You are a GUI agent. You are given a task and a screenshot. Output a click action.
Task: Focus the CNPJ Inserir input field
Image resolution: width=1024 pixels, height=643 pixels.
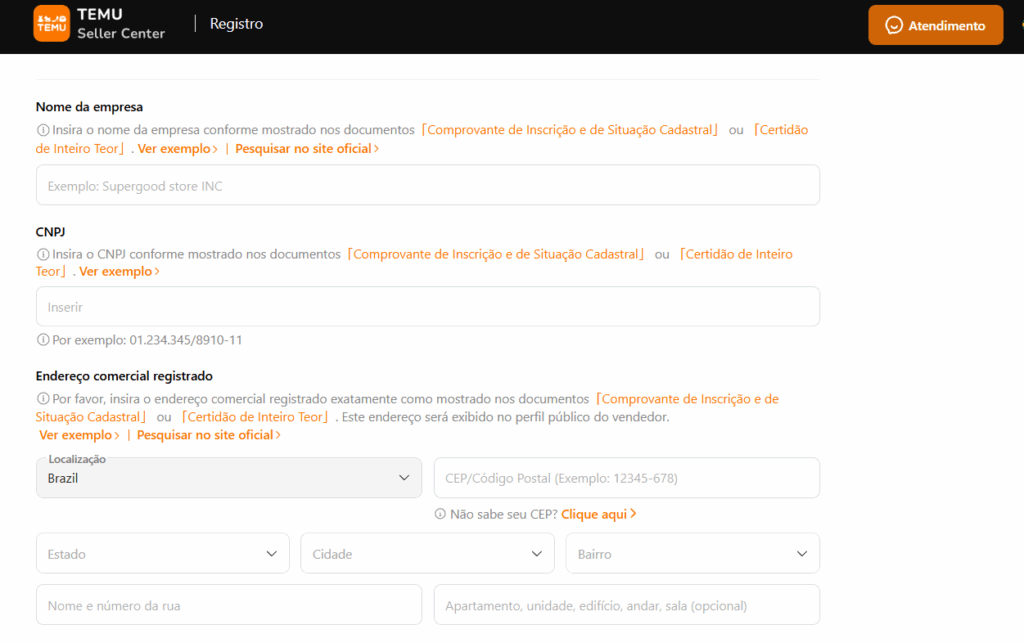click(x=427, y=307)
